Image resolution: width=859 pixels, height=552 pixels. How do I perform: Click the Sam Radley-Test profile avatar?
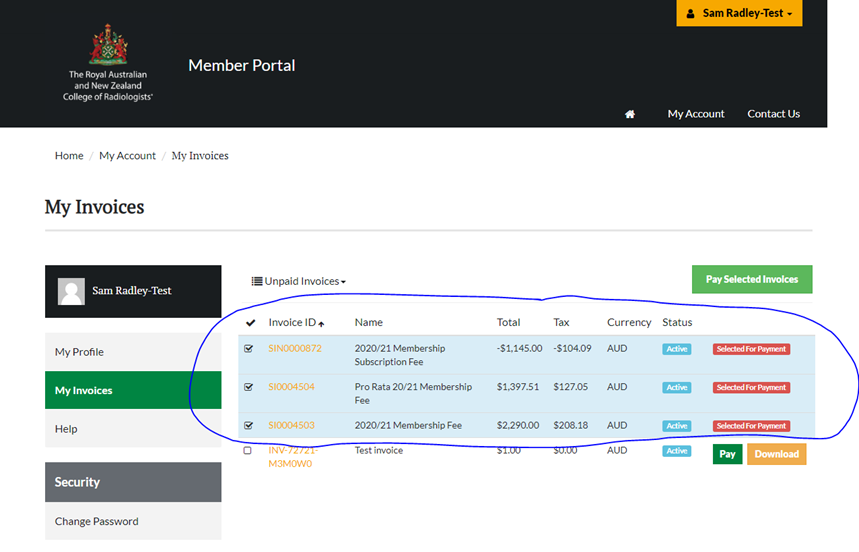coord(71,291)
